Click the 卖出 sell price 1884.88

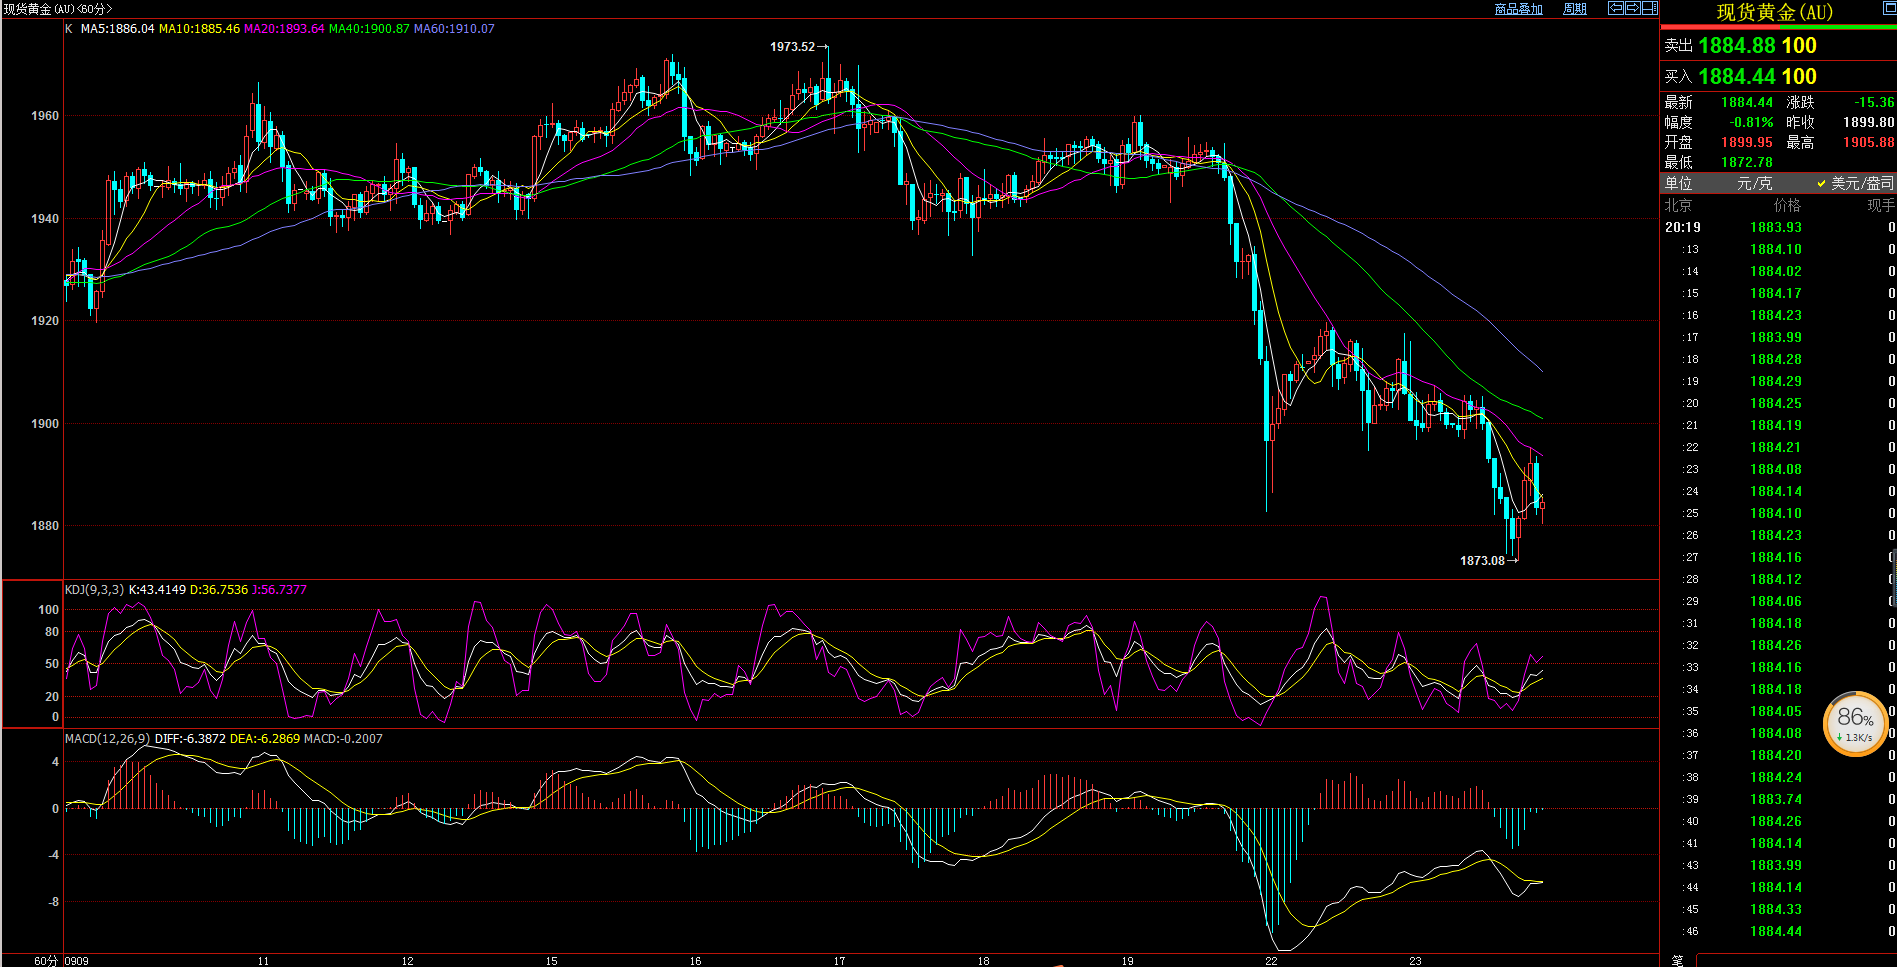(x=1740, y=46)
